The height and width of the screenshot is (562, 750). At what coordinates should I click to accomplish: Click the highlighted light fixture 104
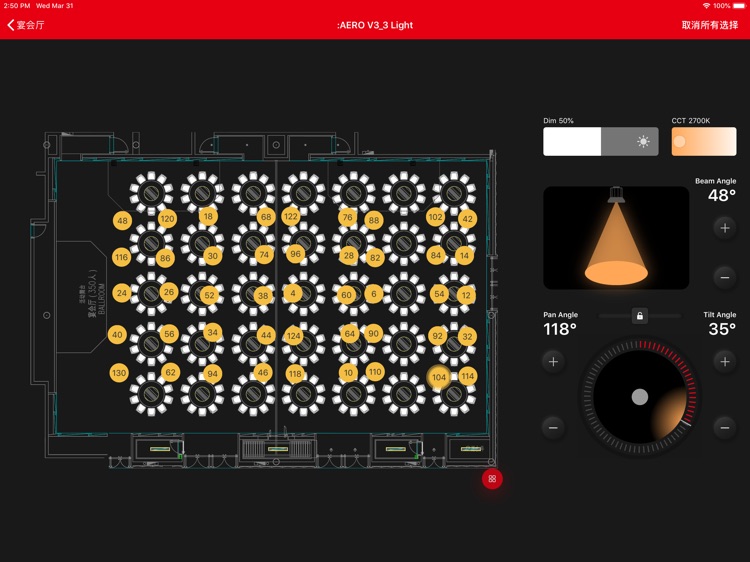[439, 377]
